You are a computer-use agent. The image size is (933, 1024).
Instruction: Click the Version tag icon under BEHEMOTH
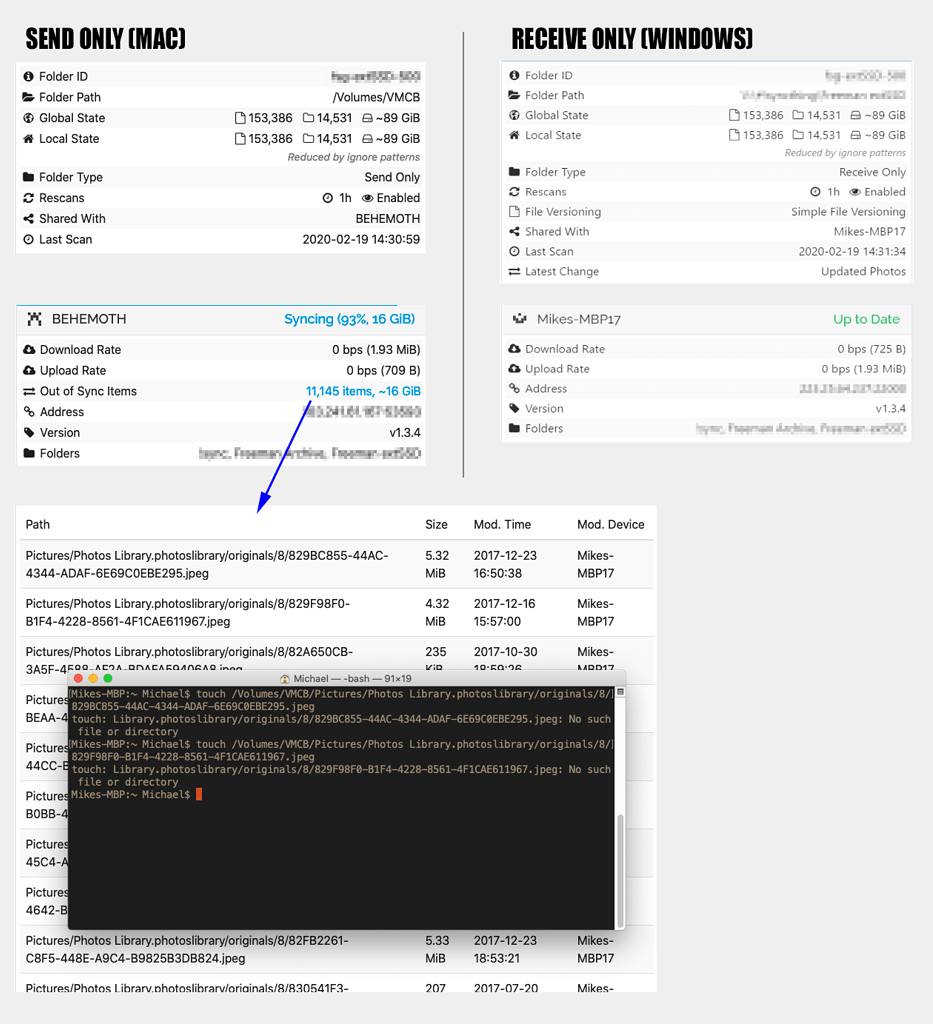click(x=29, y=433)
